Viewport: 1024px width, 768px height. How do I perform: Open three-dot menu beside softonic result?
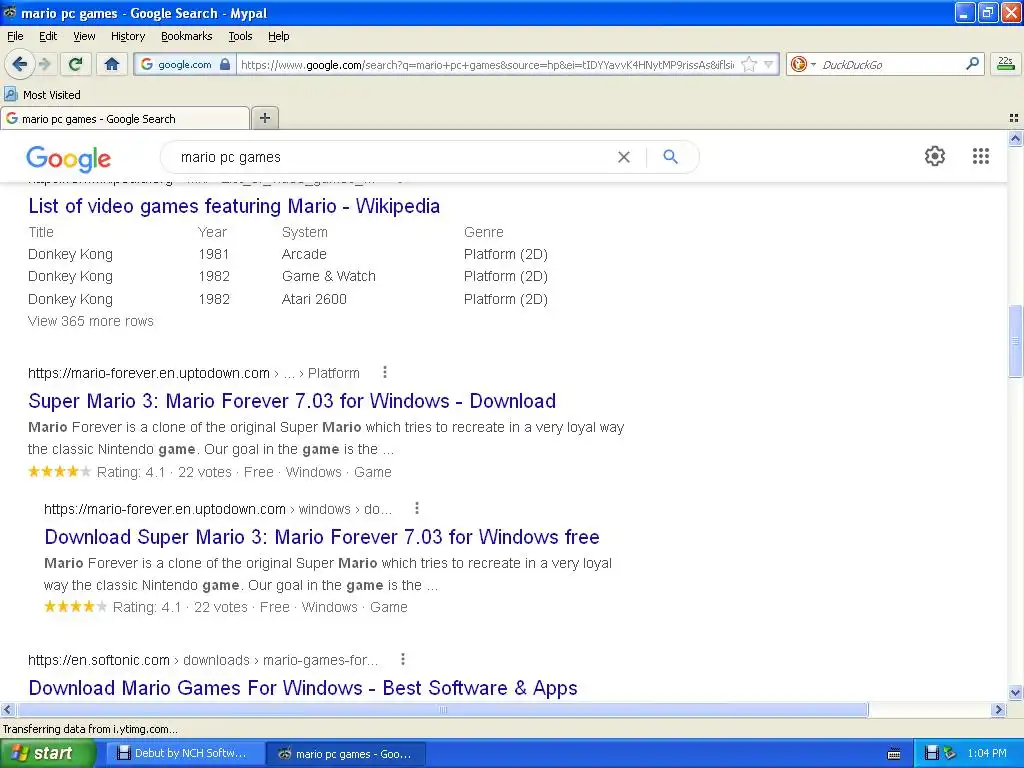tap(403, 660)
